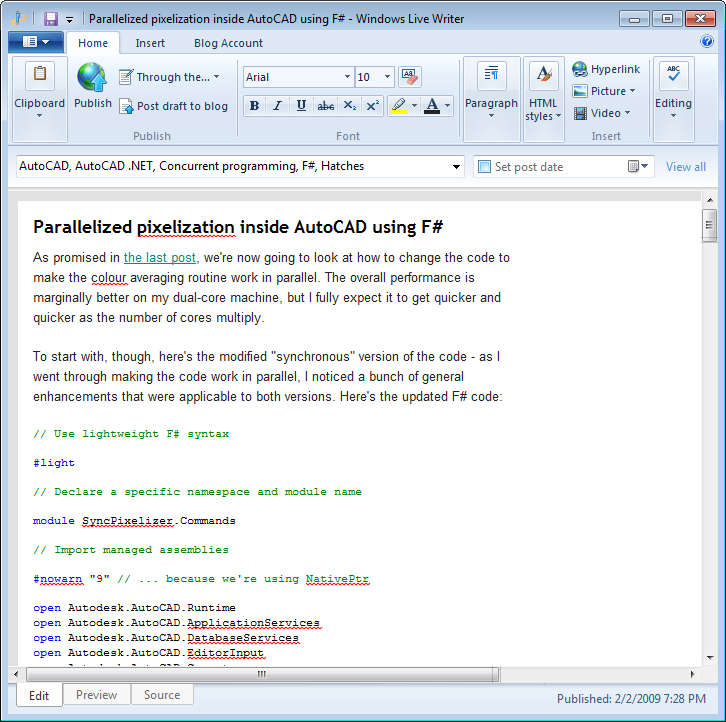
Task: Switch to the Insert ribbon tab
Action: pos(150,43)
